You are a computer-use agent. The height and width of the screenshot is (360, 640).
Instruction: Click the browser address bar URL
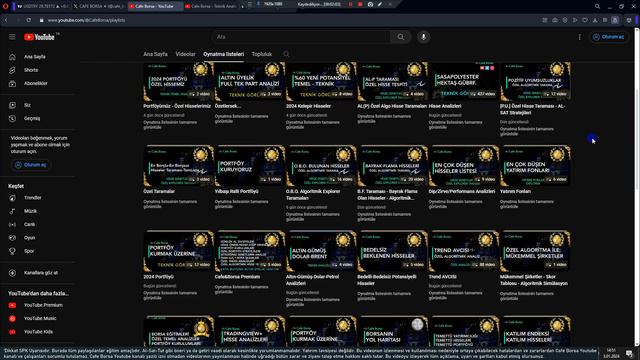coord(86,20)
